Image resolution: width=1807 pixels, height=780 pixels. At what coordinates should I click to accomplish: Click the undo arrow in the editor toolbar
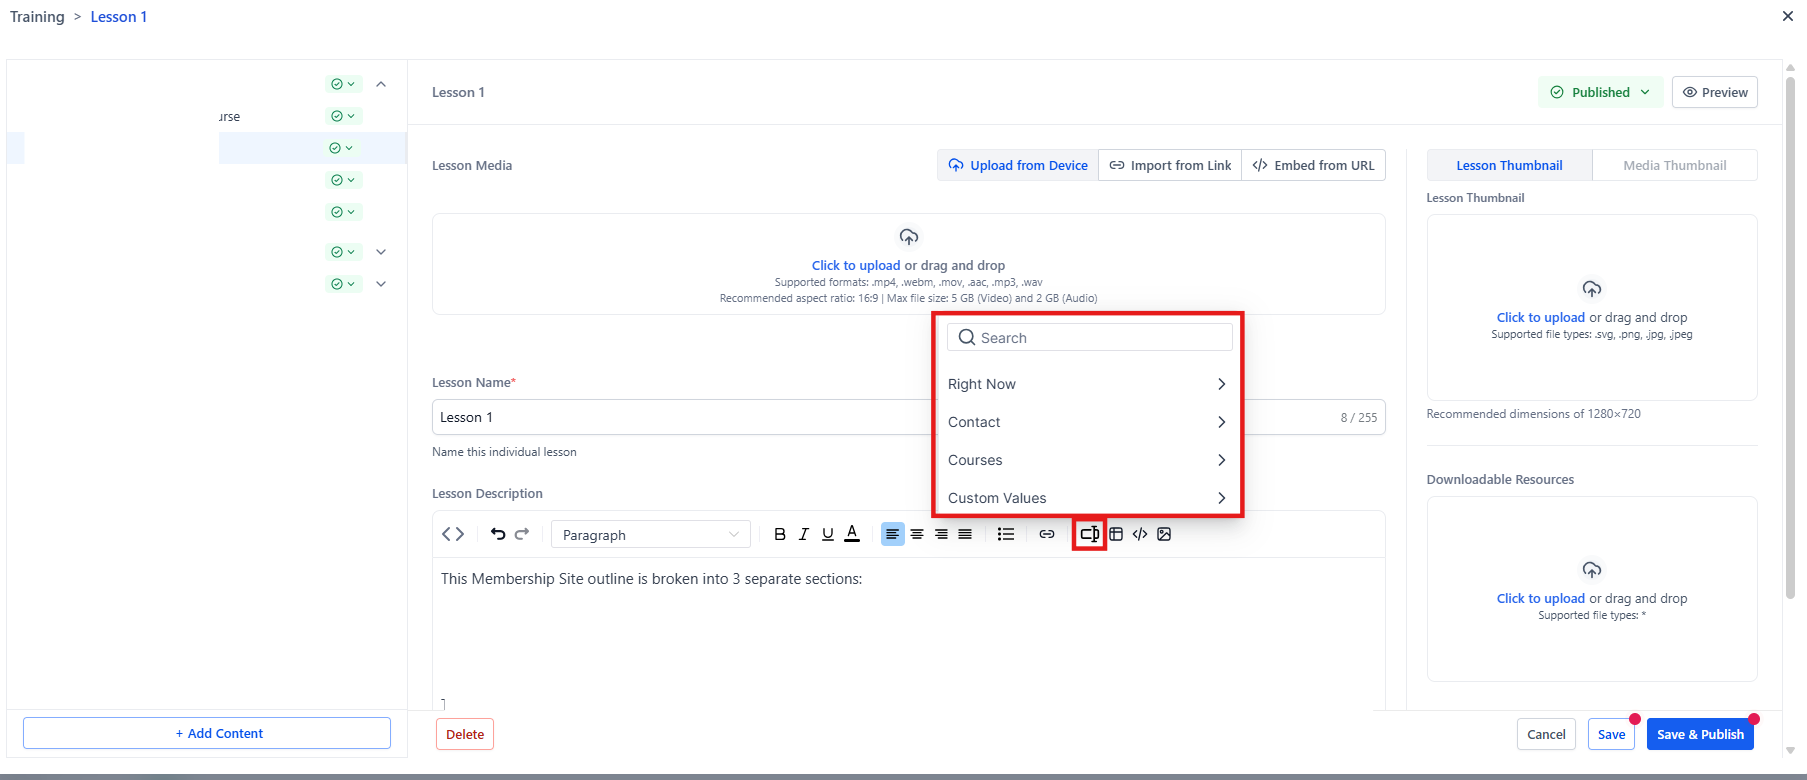(x=498, y=535)
